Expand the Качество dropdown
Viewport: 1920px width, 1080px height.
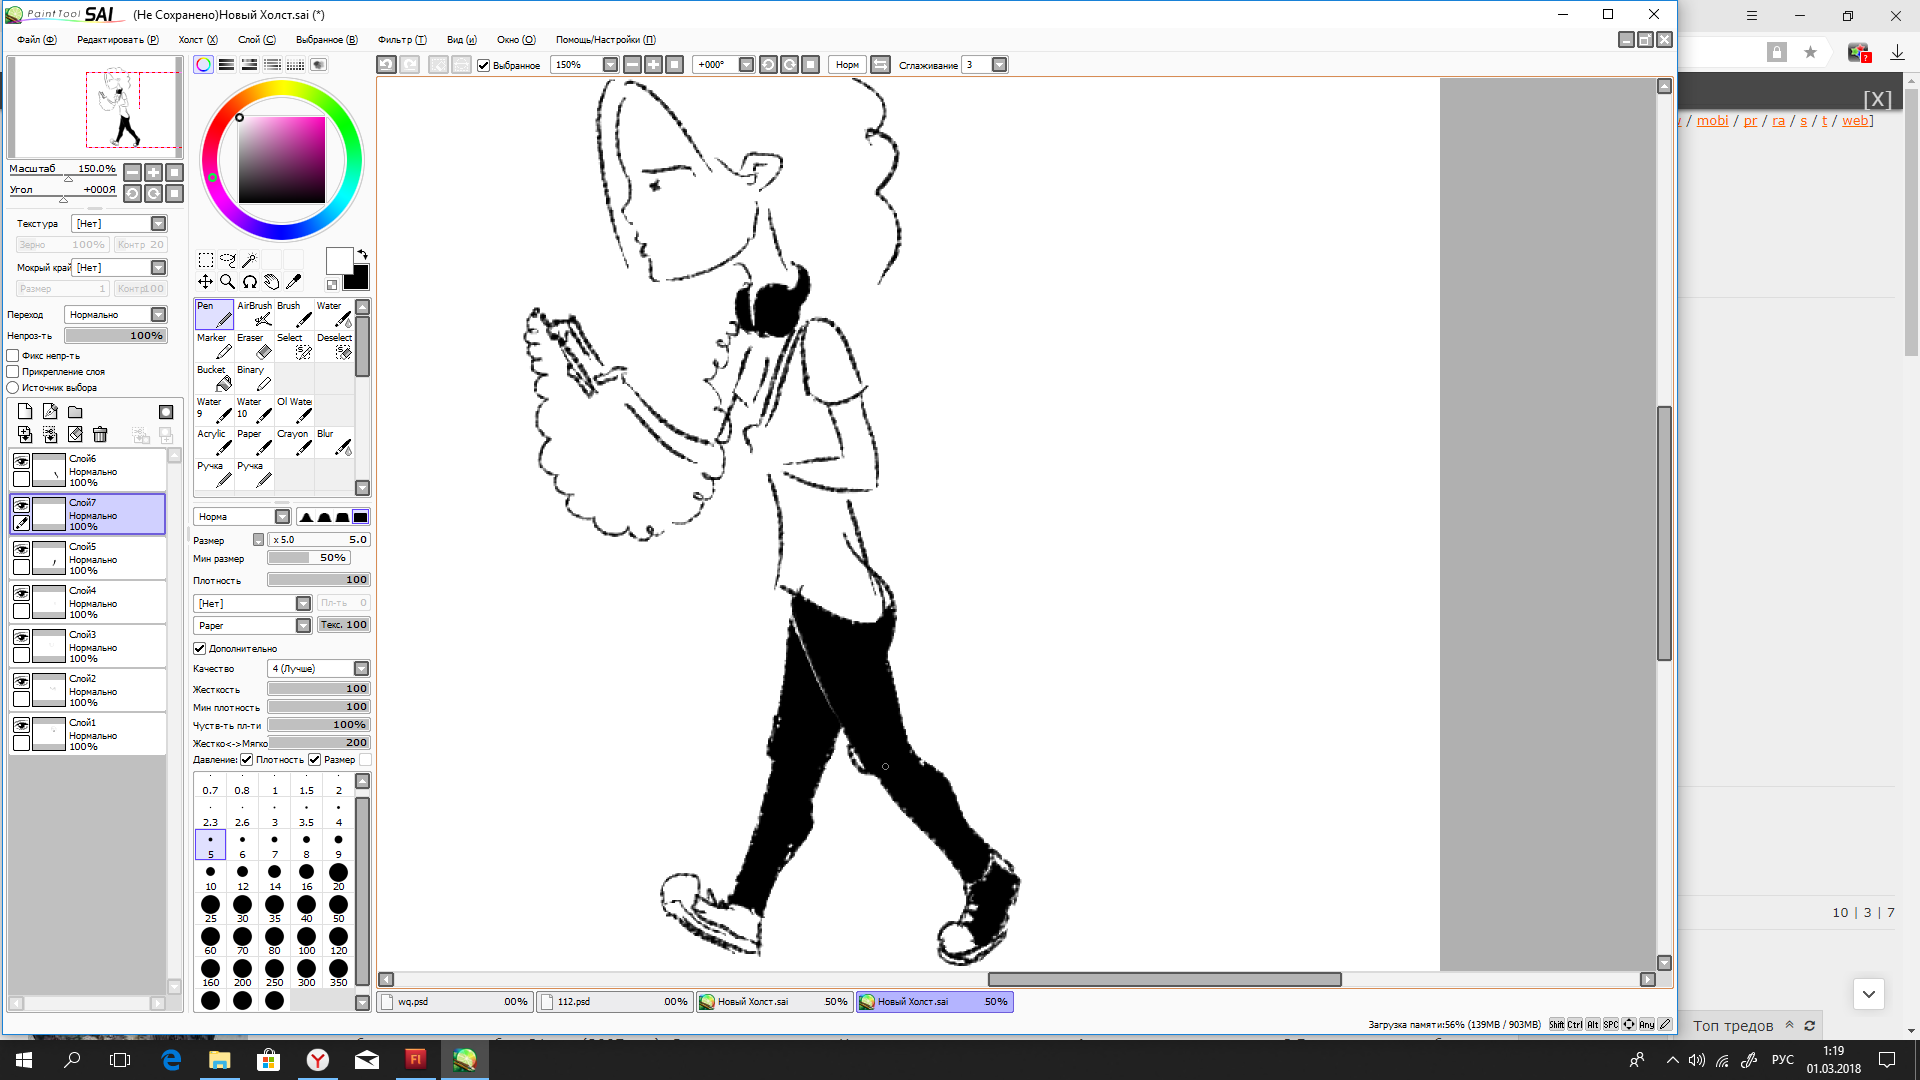point(361,669)
